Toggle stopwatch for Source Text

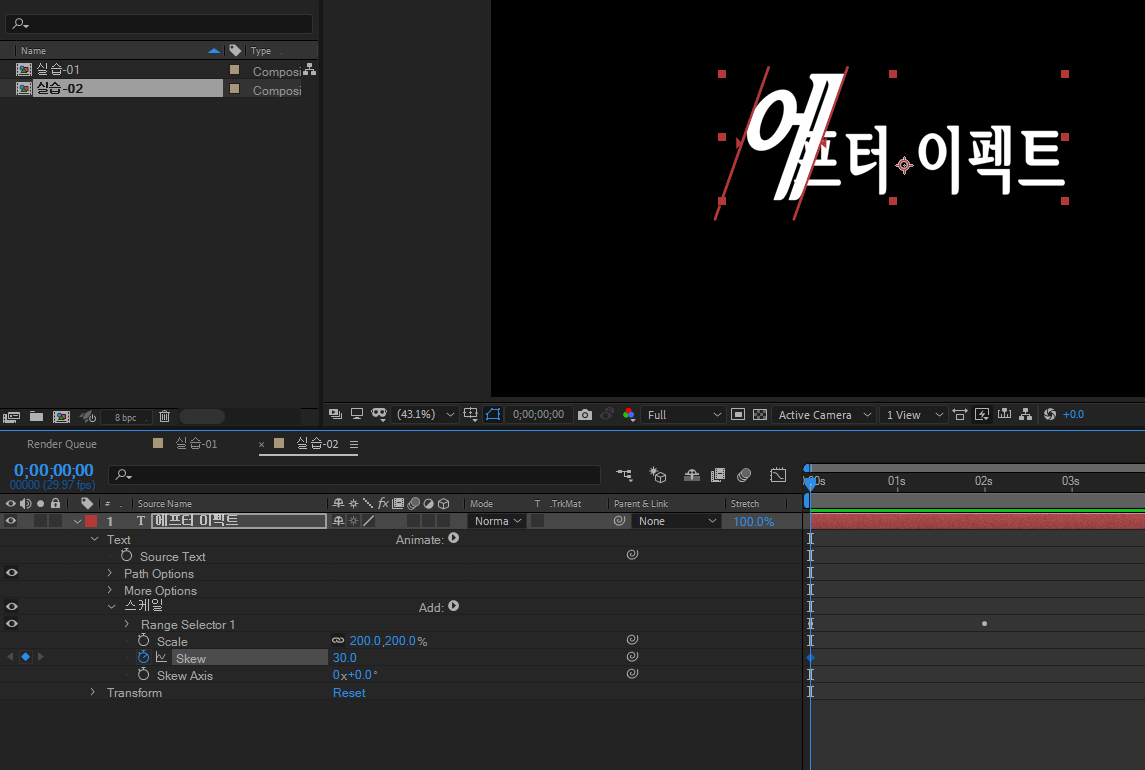(x=126, y=556)
